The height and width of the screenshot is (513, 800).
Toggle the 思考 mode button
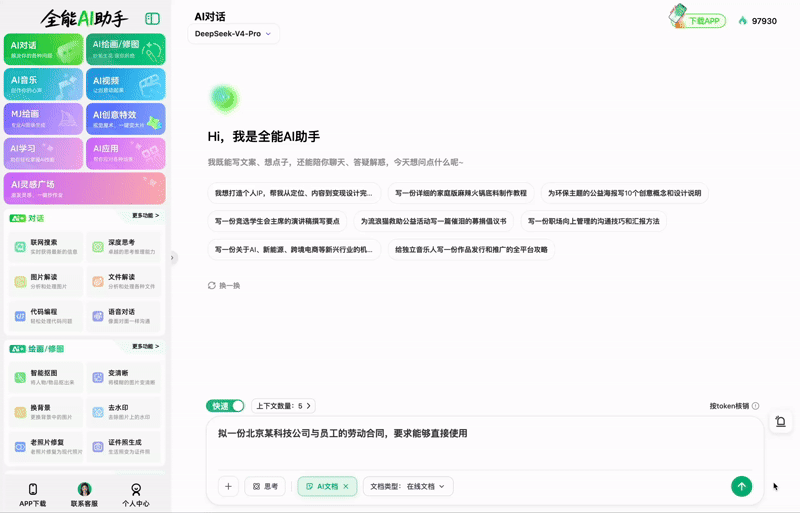pyautogui.click(x=265, y=486)
